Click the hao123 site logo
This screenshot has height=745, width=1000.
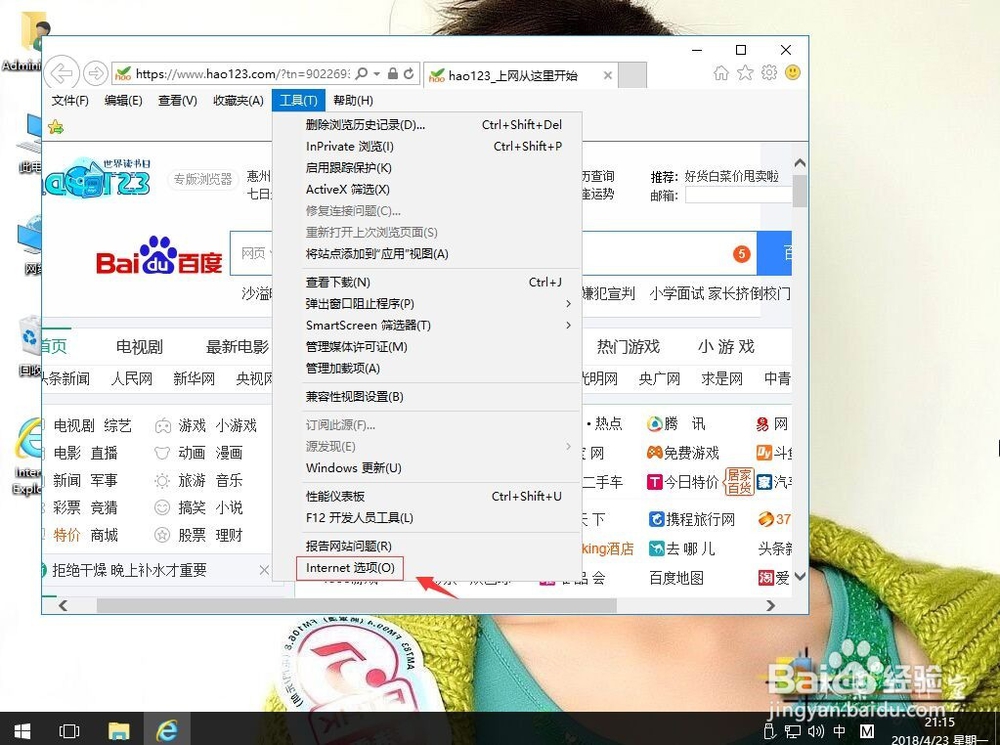pos(97,177)
